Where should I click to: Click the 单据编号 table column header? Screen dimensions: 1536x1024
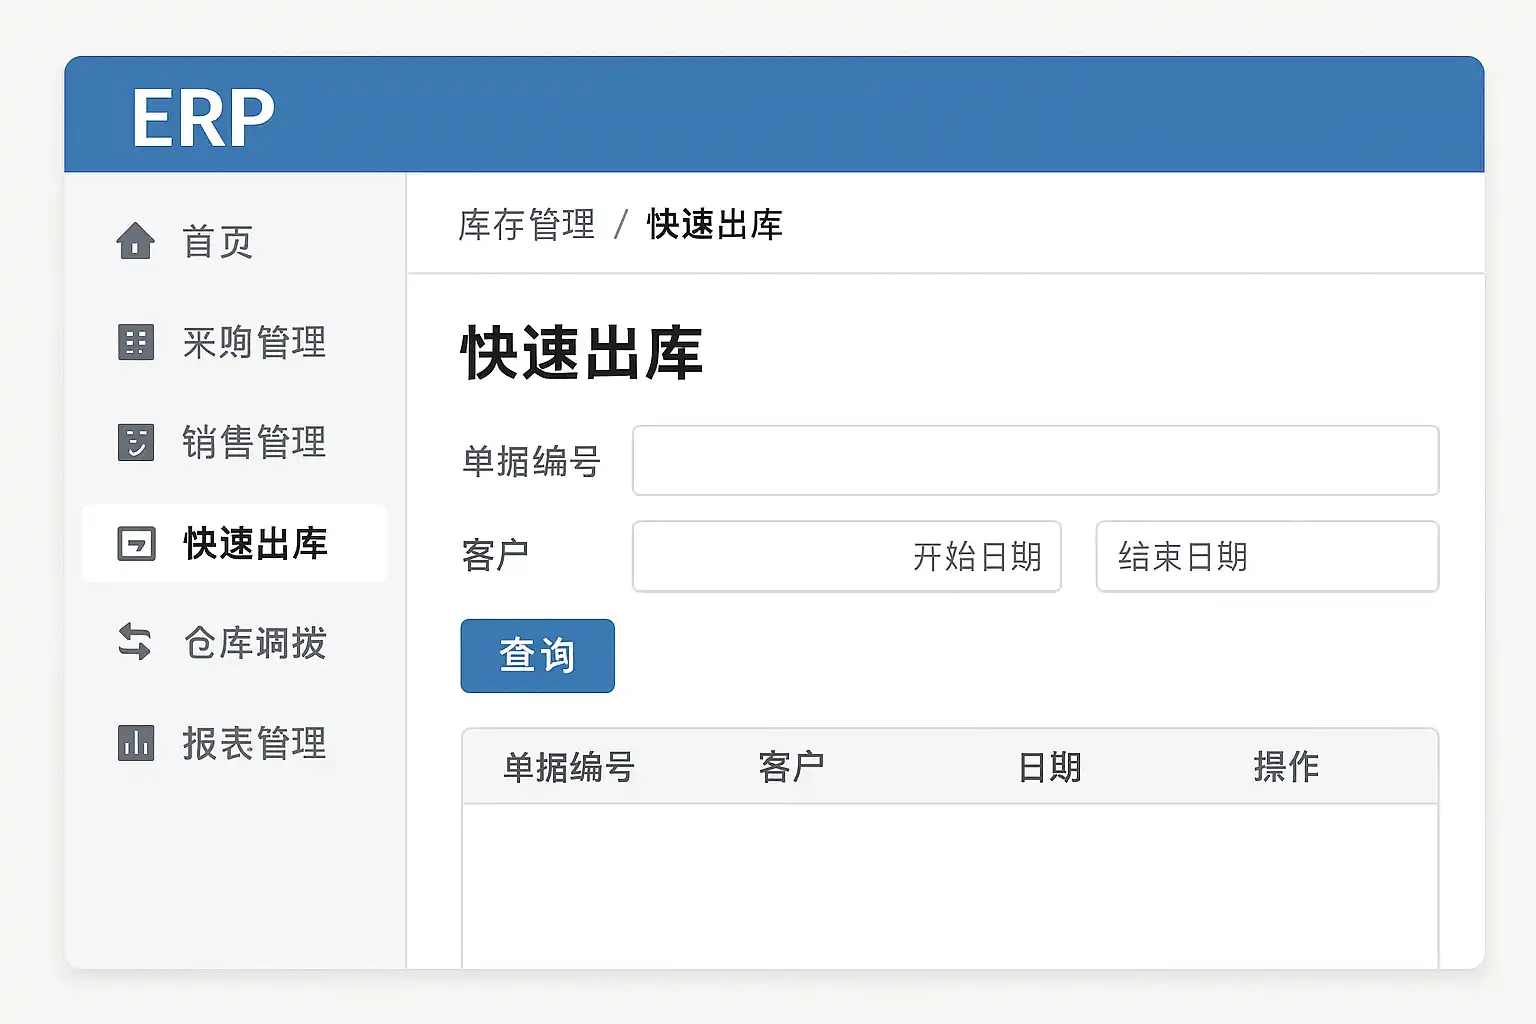coord(569,767)
